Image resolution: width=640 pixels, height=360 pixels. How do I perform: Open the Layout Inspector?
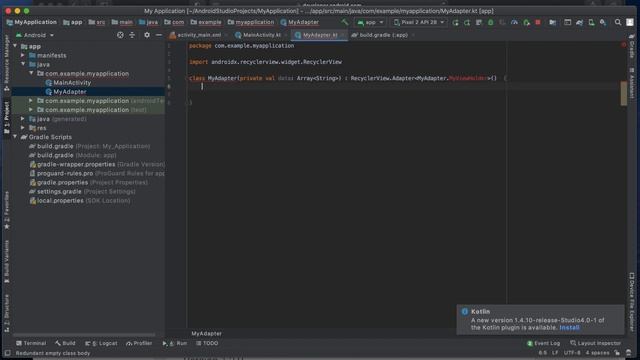596,343
